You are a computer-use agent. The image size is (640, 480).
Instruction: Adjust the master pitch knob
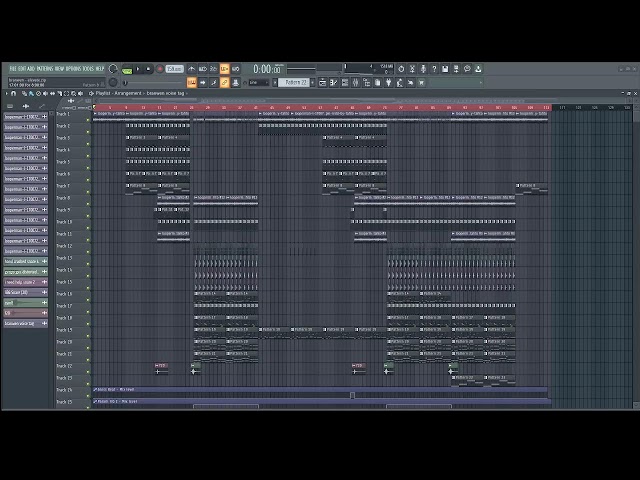(x=113, y=83)
